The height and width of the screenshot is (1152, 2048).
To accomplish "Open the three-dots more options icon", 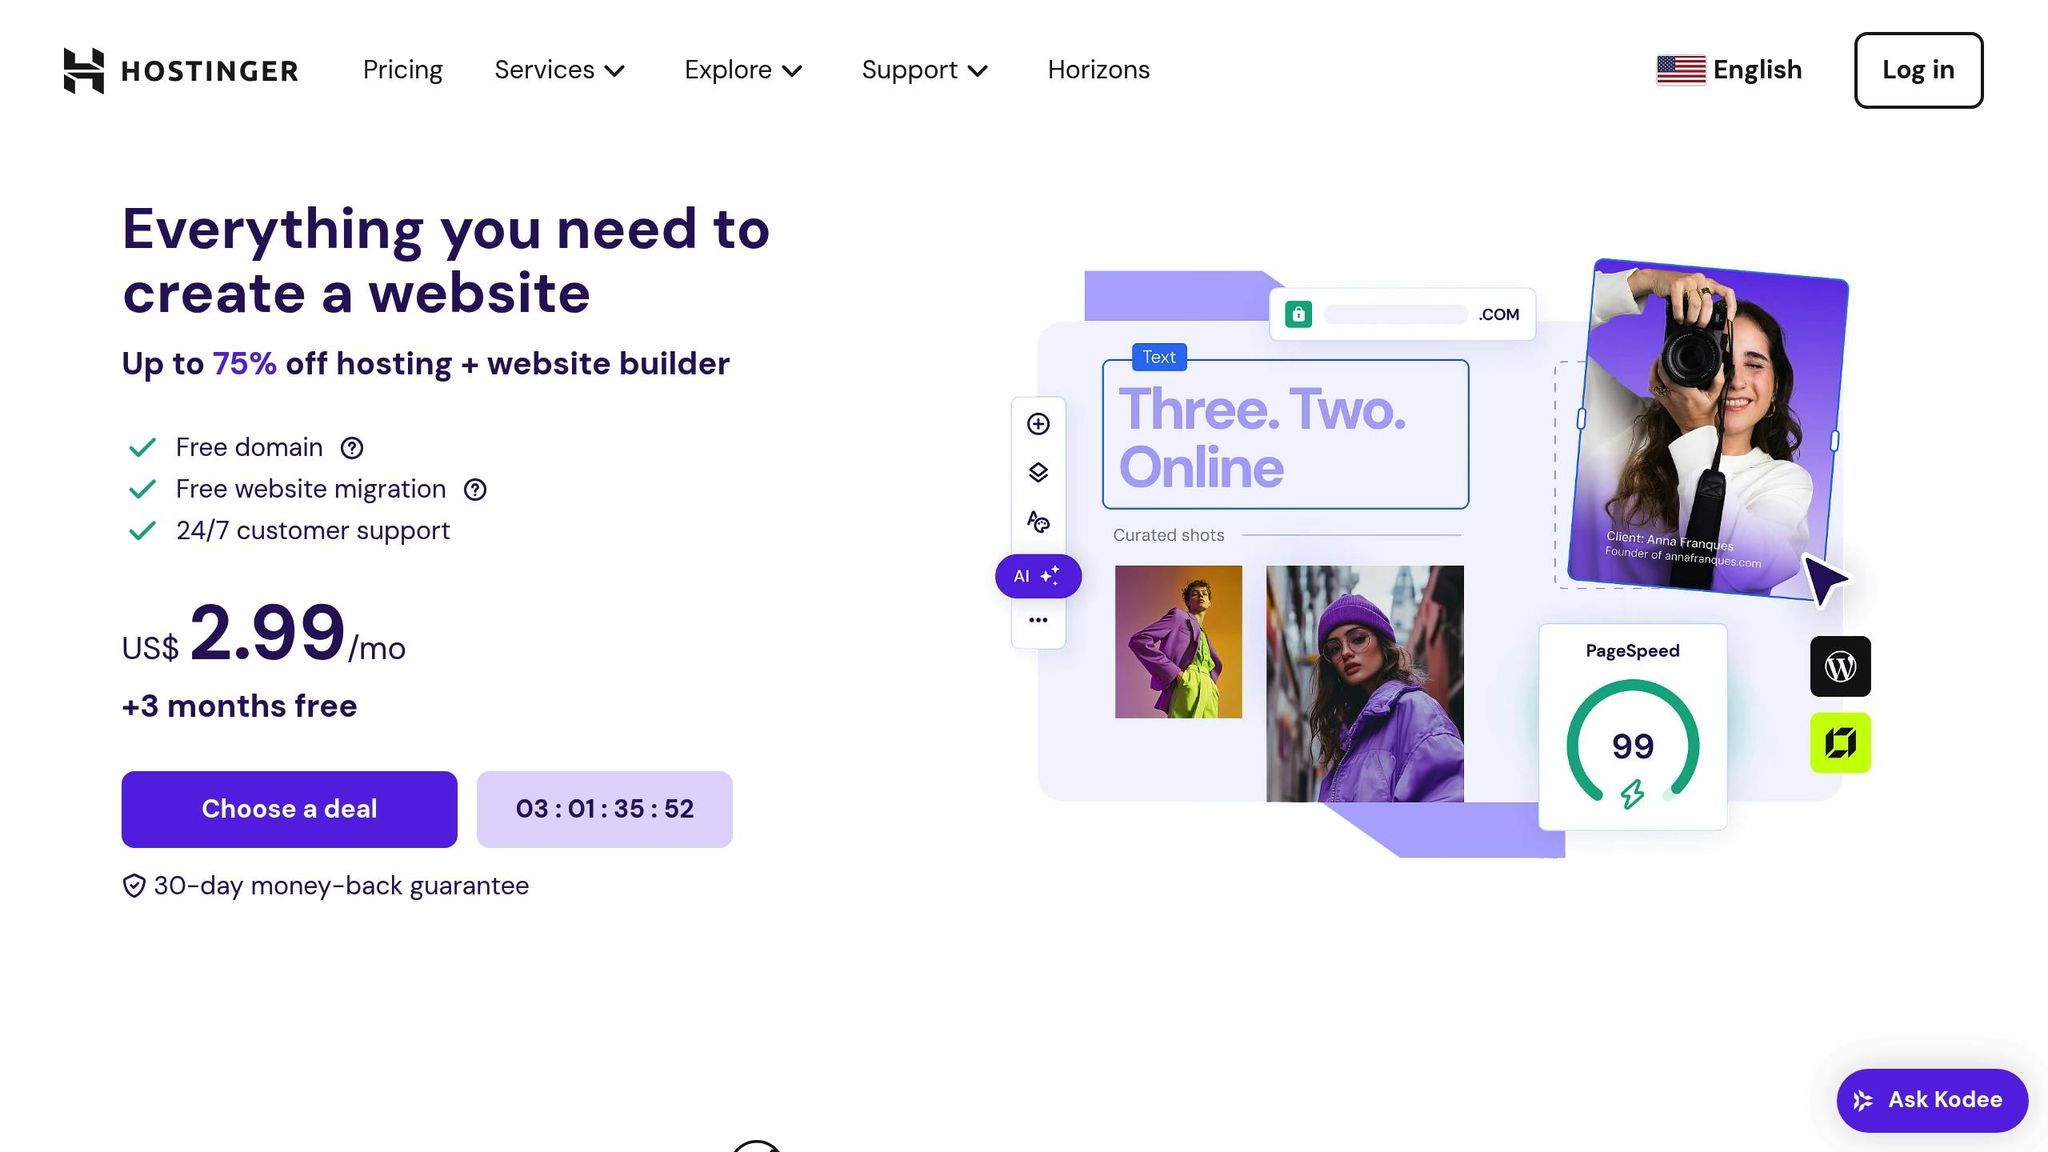I will click(x=1038, y=620).
